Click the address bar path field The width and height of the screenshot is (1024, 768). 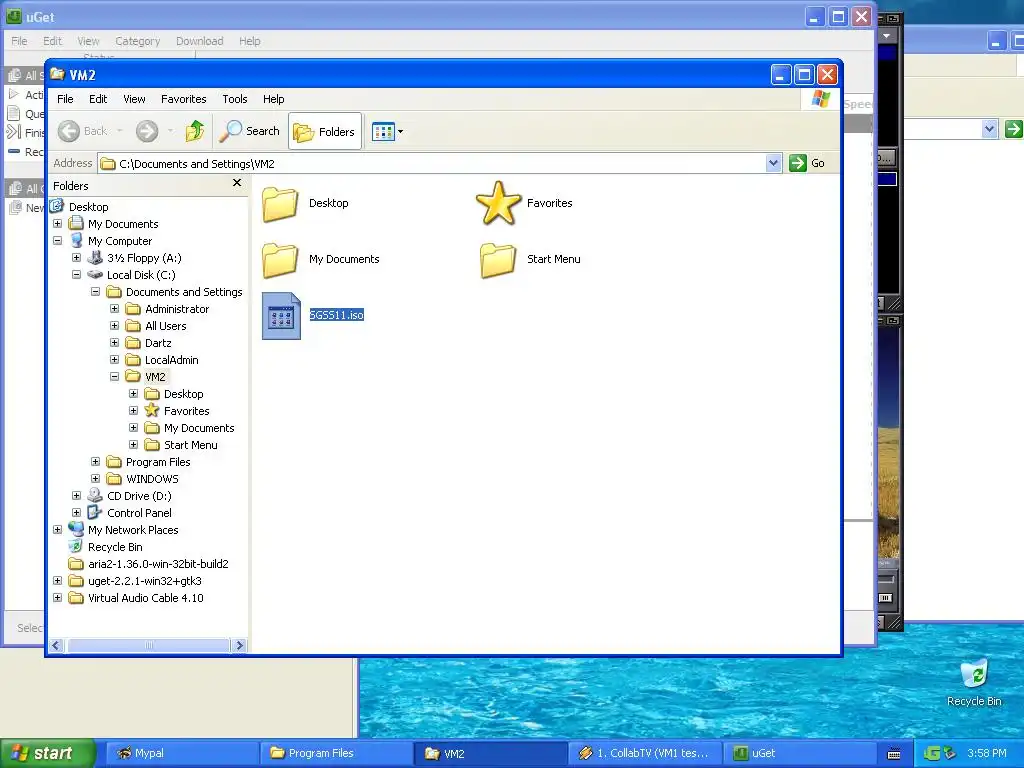pyautogui.click(x=432, y=163)
